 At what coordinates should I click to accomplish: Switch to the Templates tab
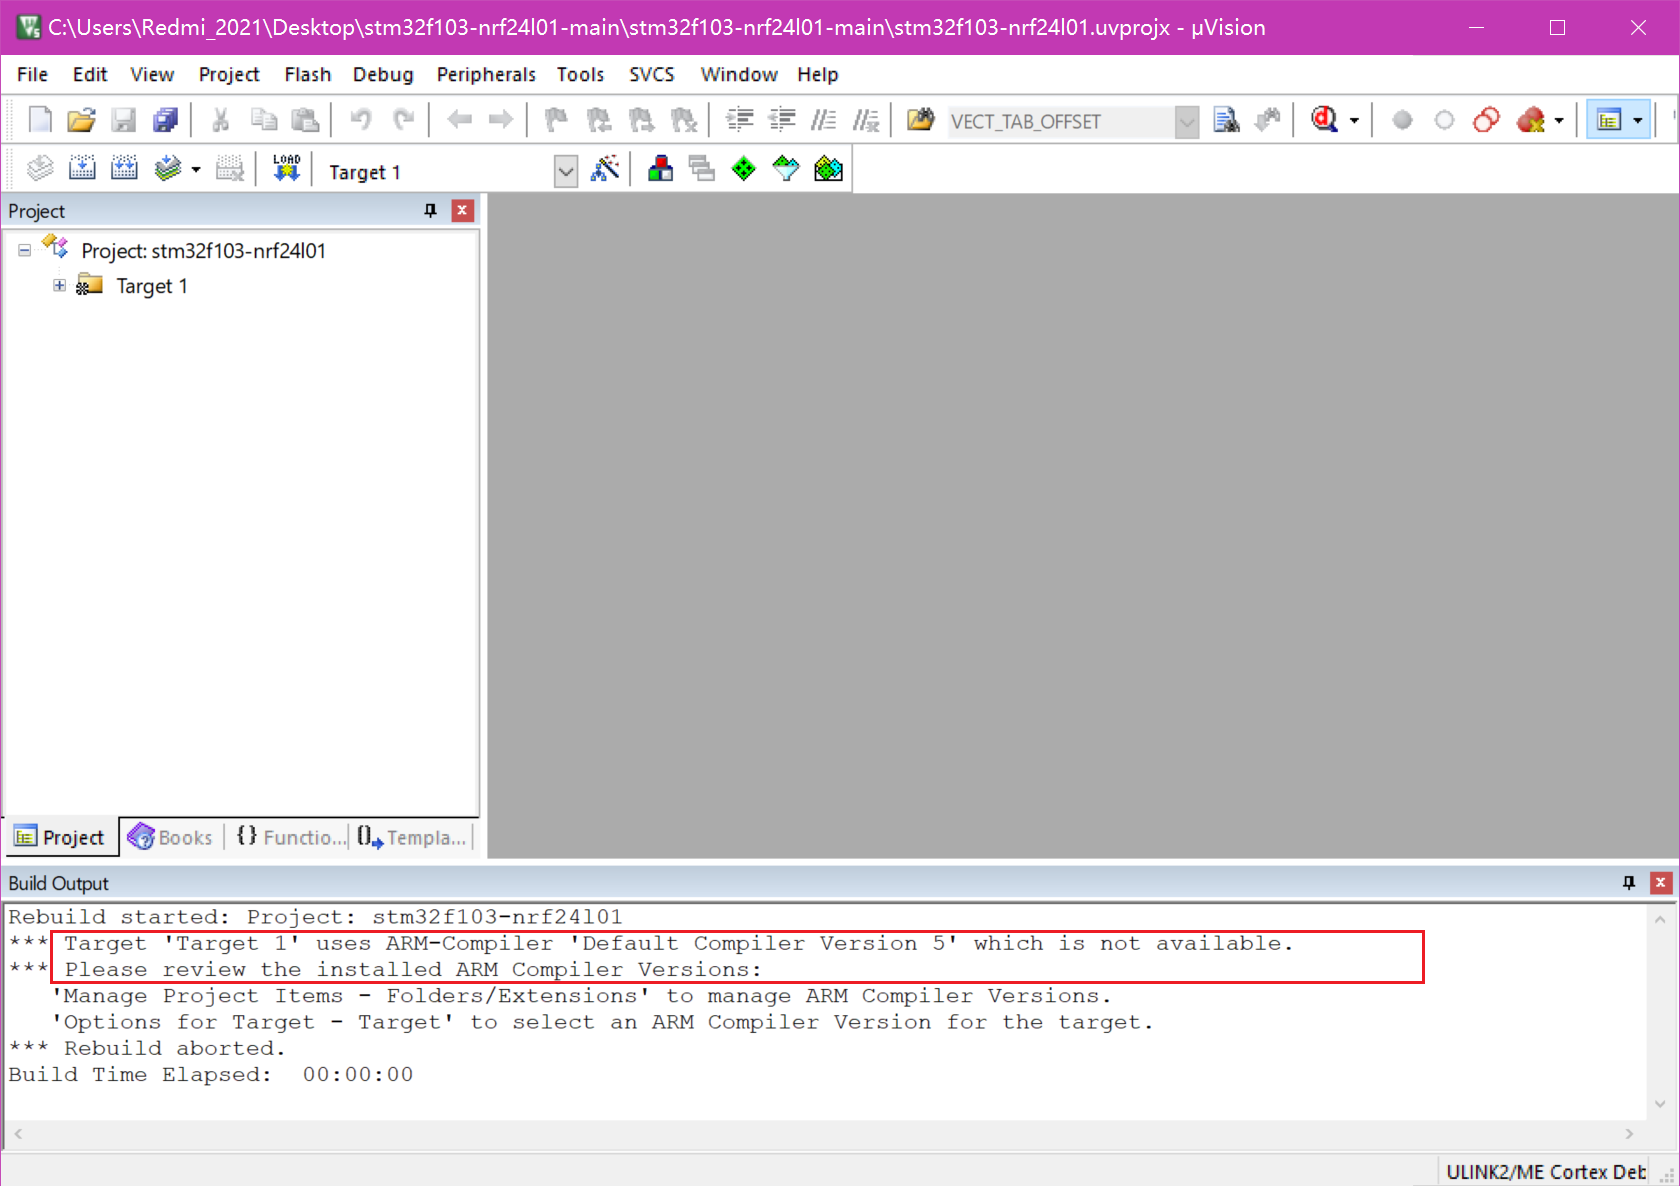coord(411,837)
